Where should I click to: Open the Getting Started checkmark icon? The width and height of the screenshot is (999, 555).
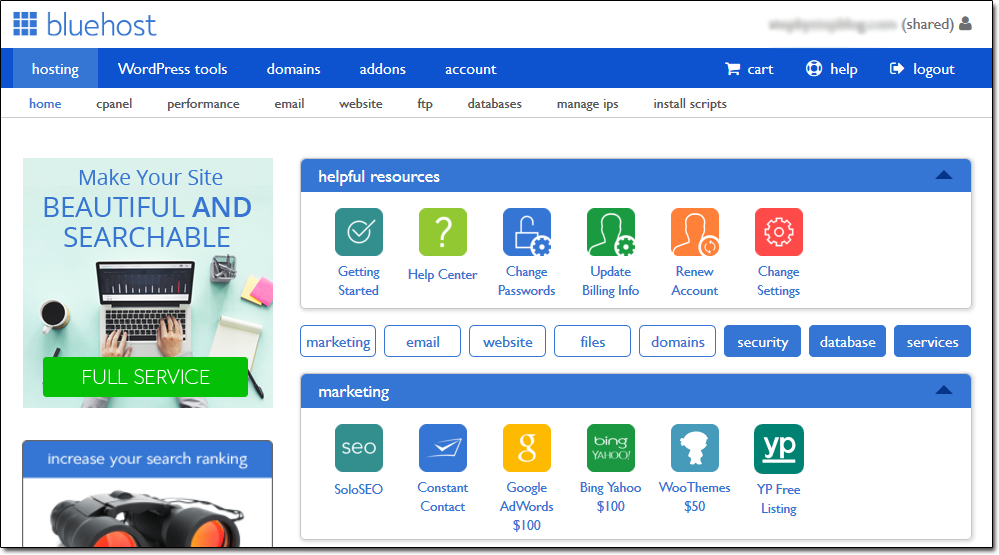coord(359,232)
